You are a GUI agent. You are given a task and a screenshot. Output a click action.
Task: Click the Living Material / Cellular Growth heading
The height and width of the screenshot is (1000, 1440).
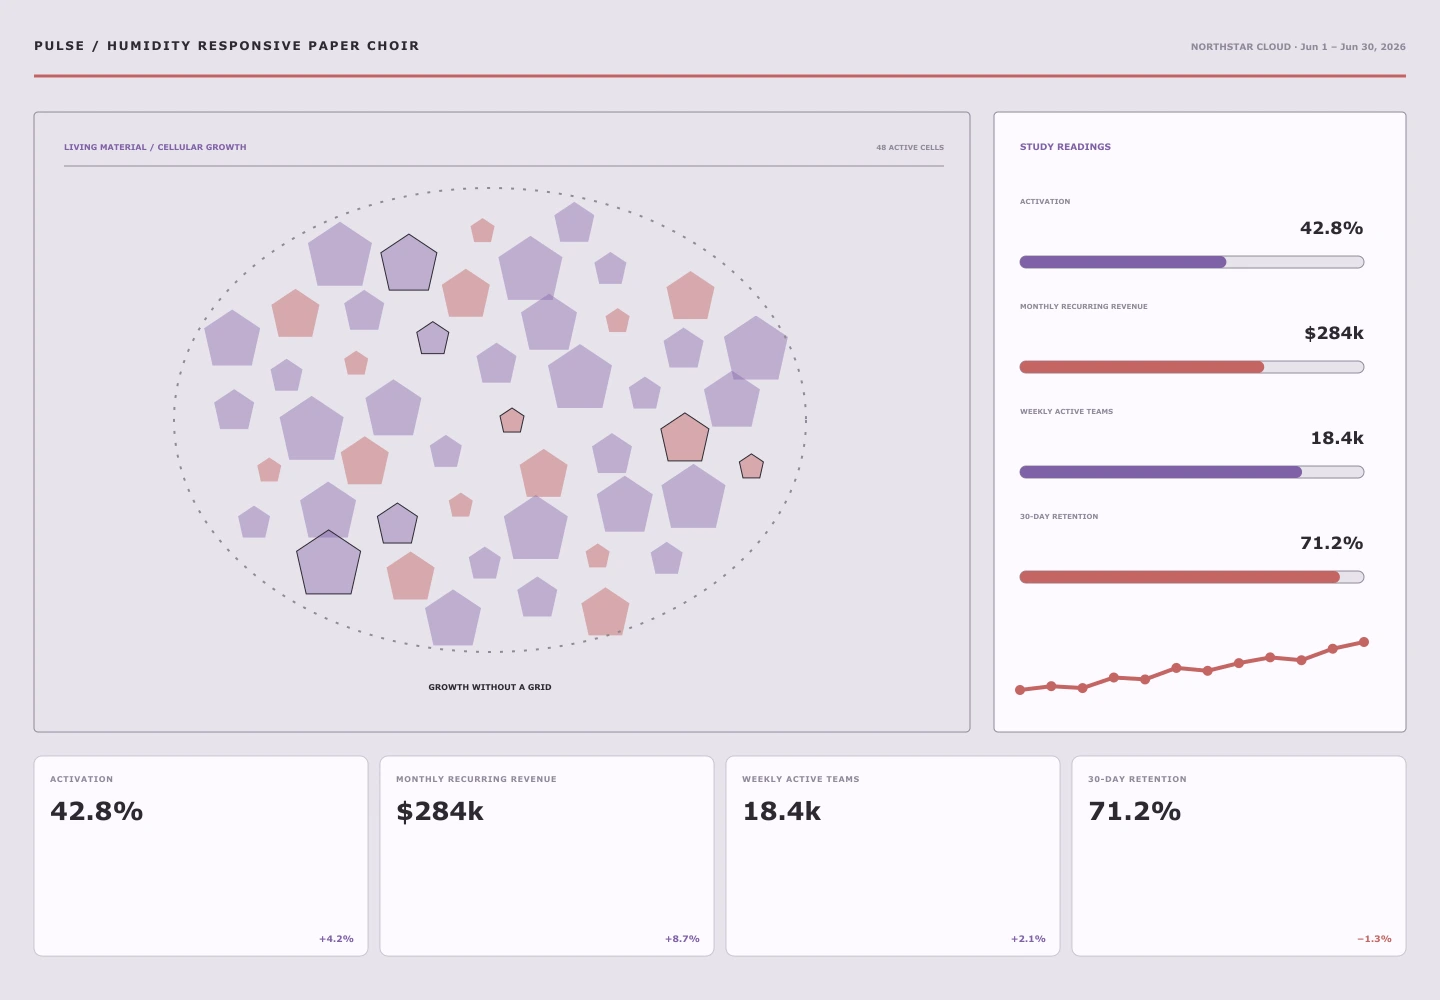pyautogui.click(x=155, y=147)
